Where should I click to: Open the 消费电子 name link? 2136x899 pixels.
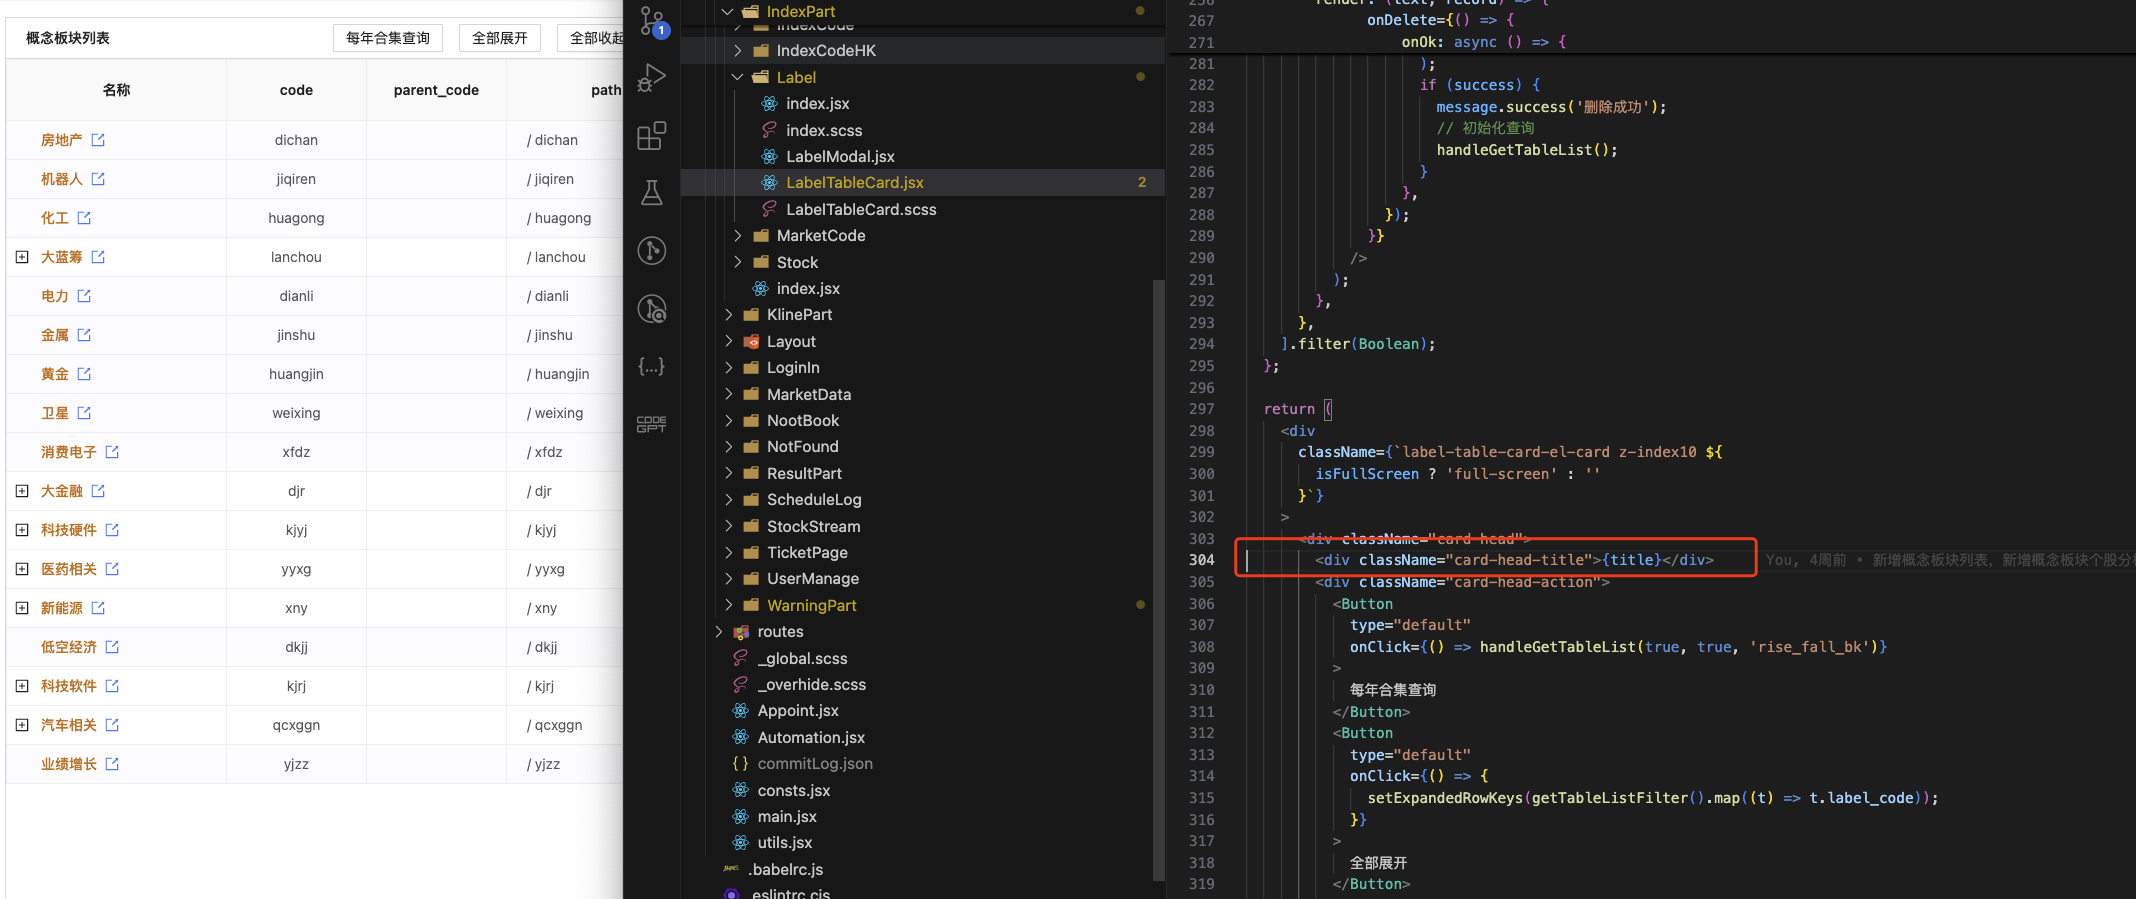coord(69,452)
